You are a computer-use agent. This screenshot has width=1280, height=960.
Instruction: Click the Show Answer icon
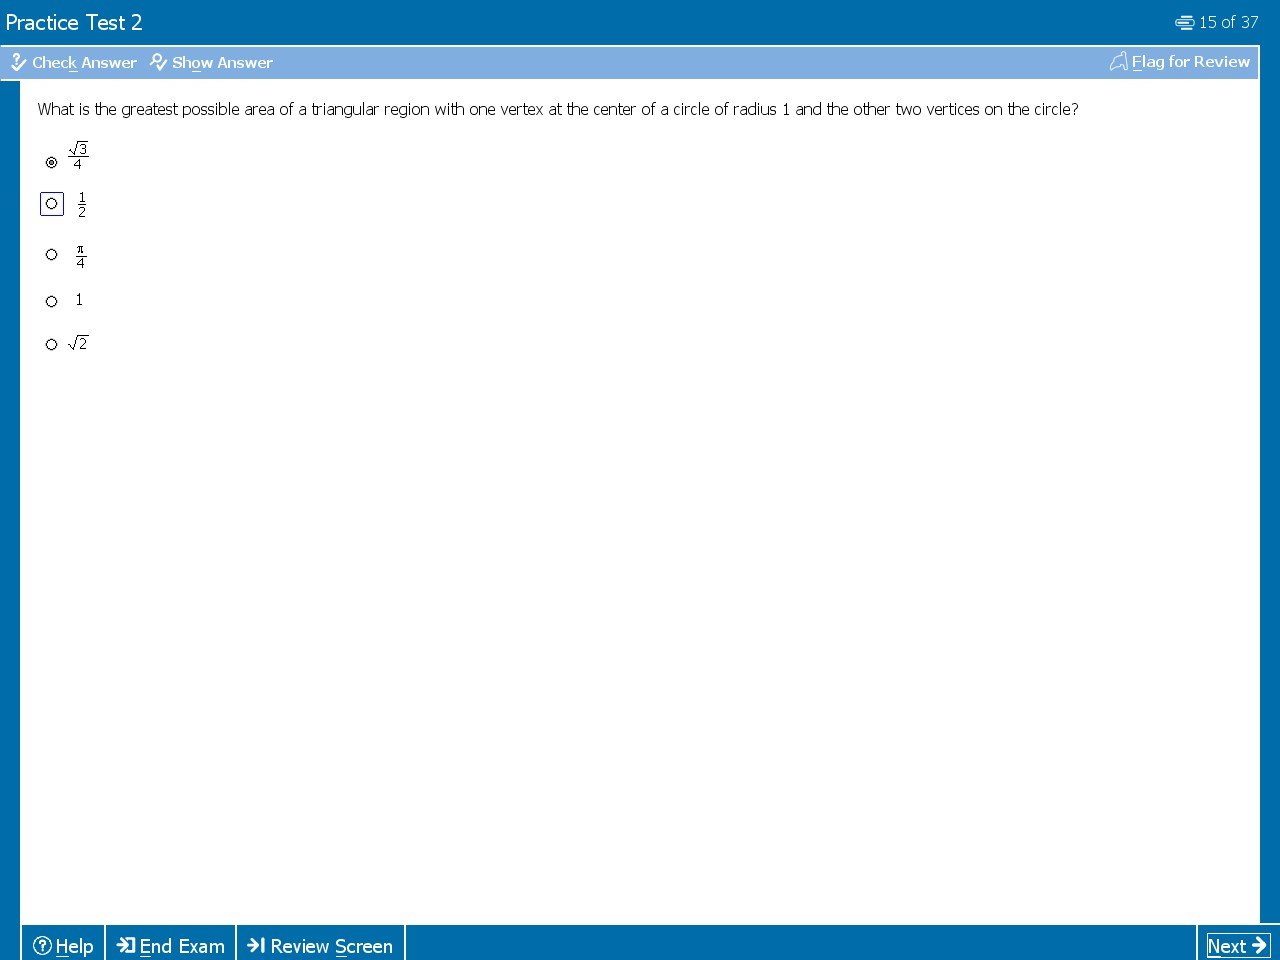click(x=158, y=62)
